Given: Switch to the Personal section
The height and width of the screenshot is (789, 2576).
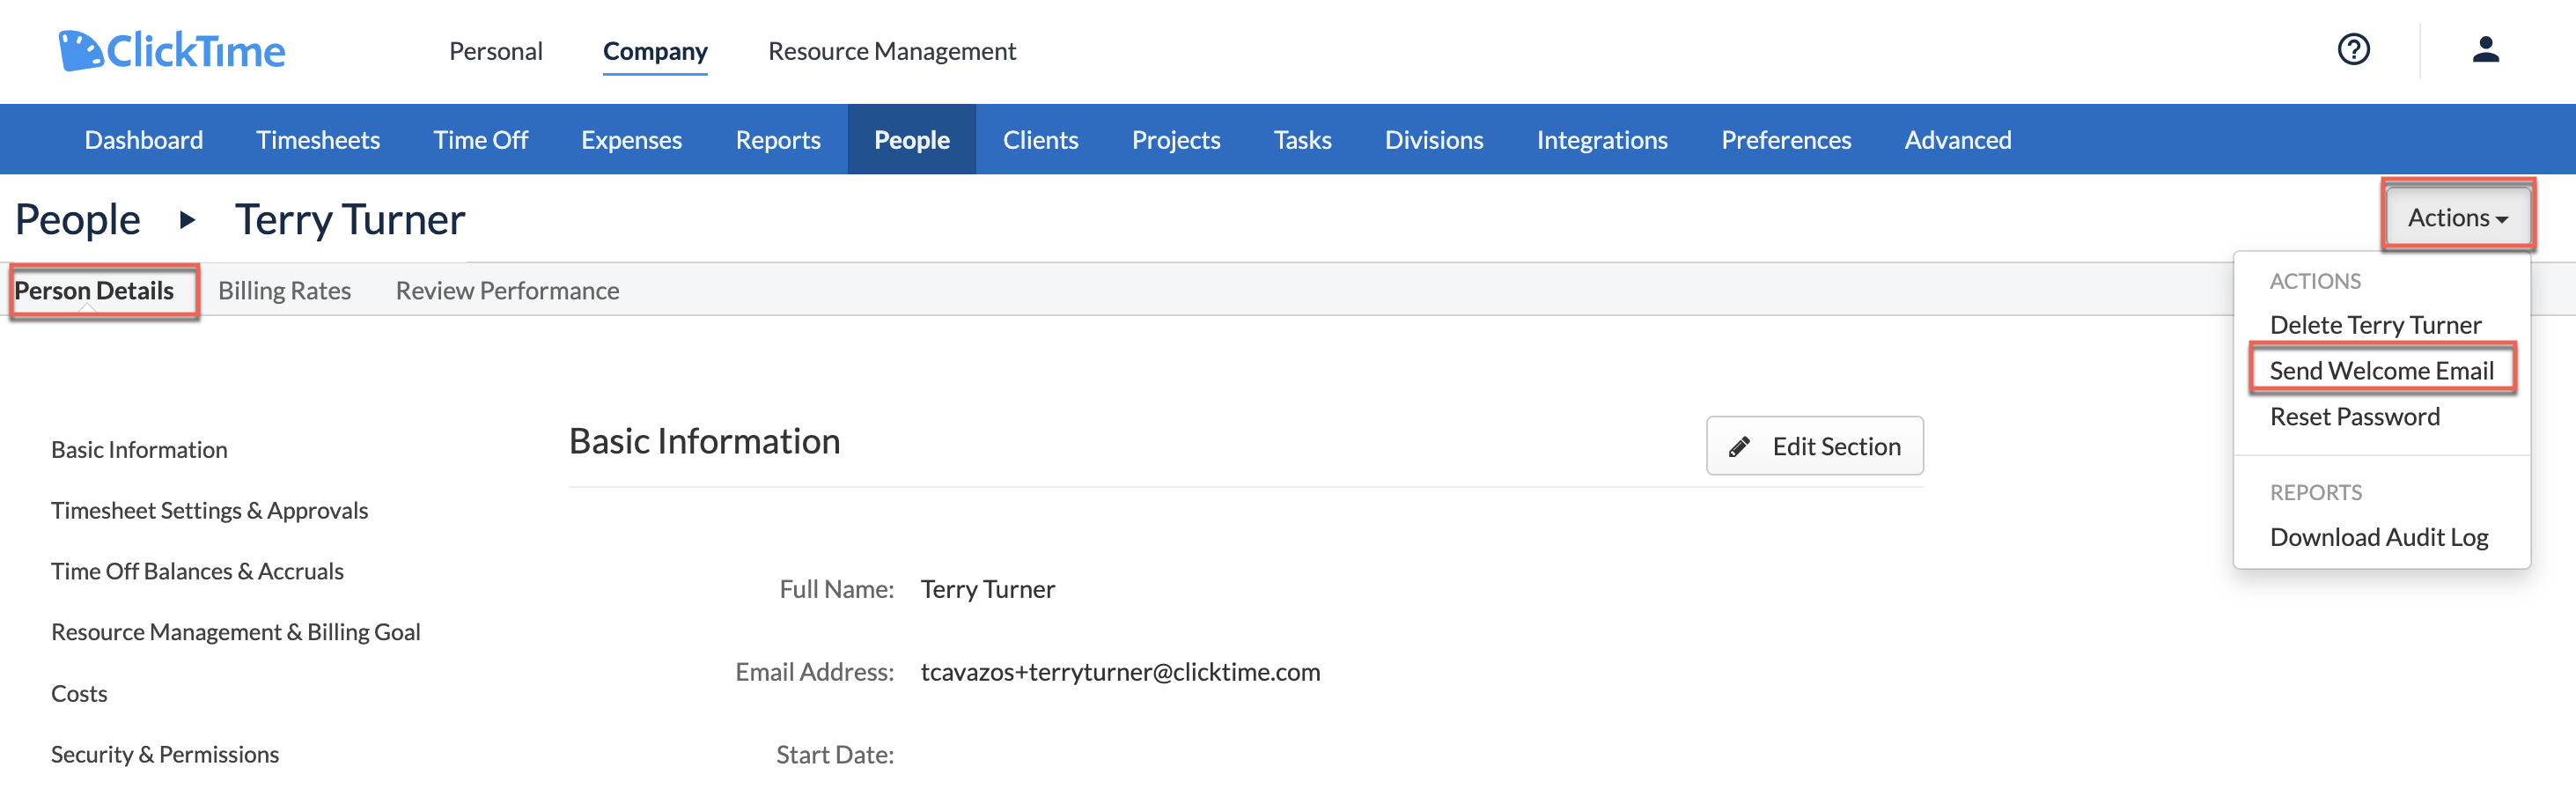Looking at the screenshot, I should click(496, 51).
